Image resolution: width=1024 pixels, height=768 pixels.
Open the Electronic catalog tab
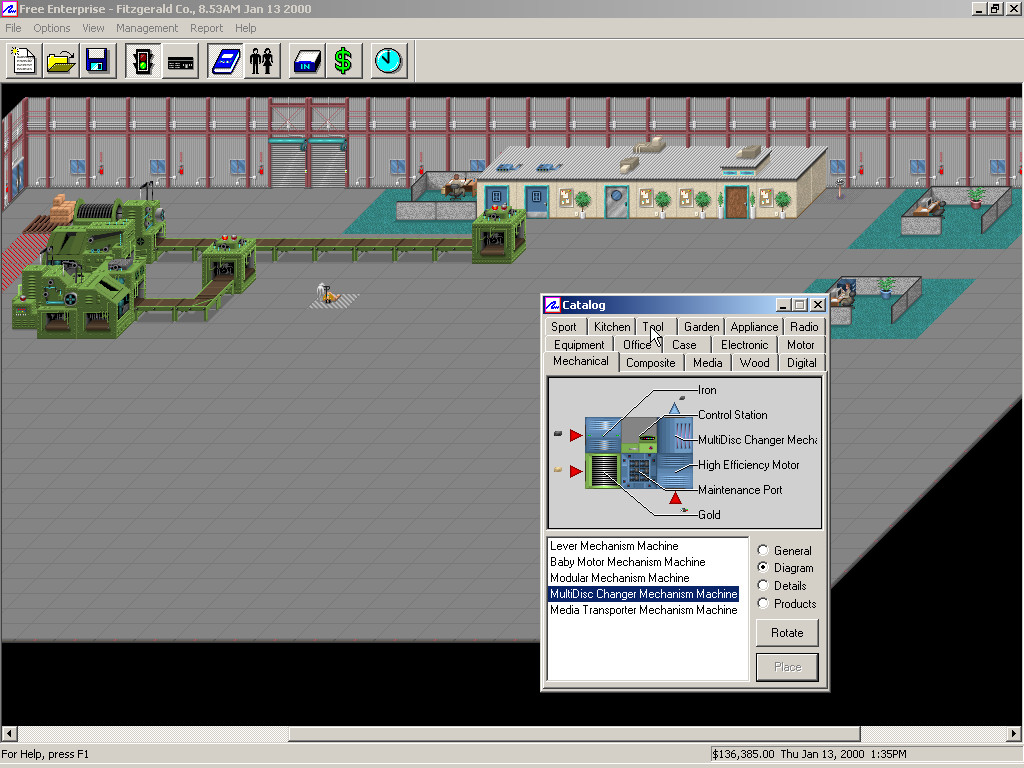pos(744,345)
